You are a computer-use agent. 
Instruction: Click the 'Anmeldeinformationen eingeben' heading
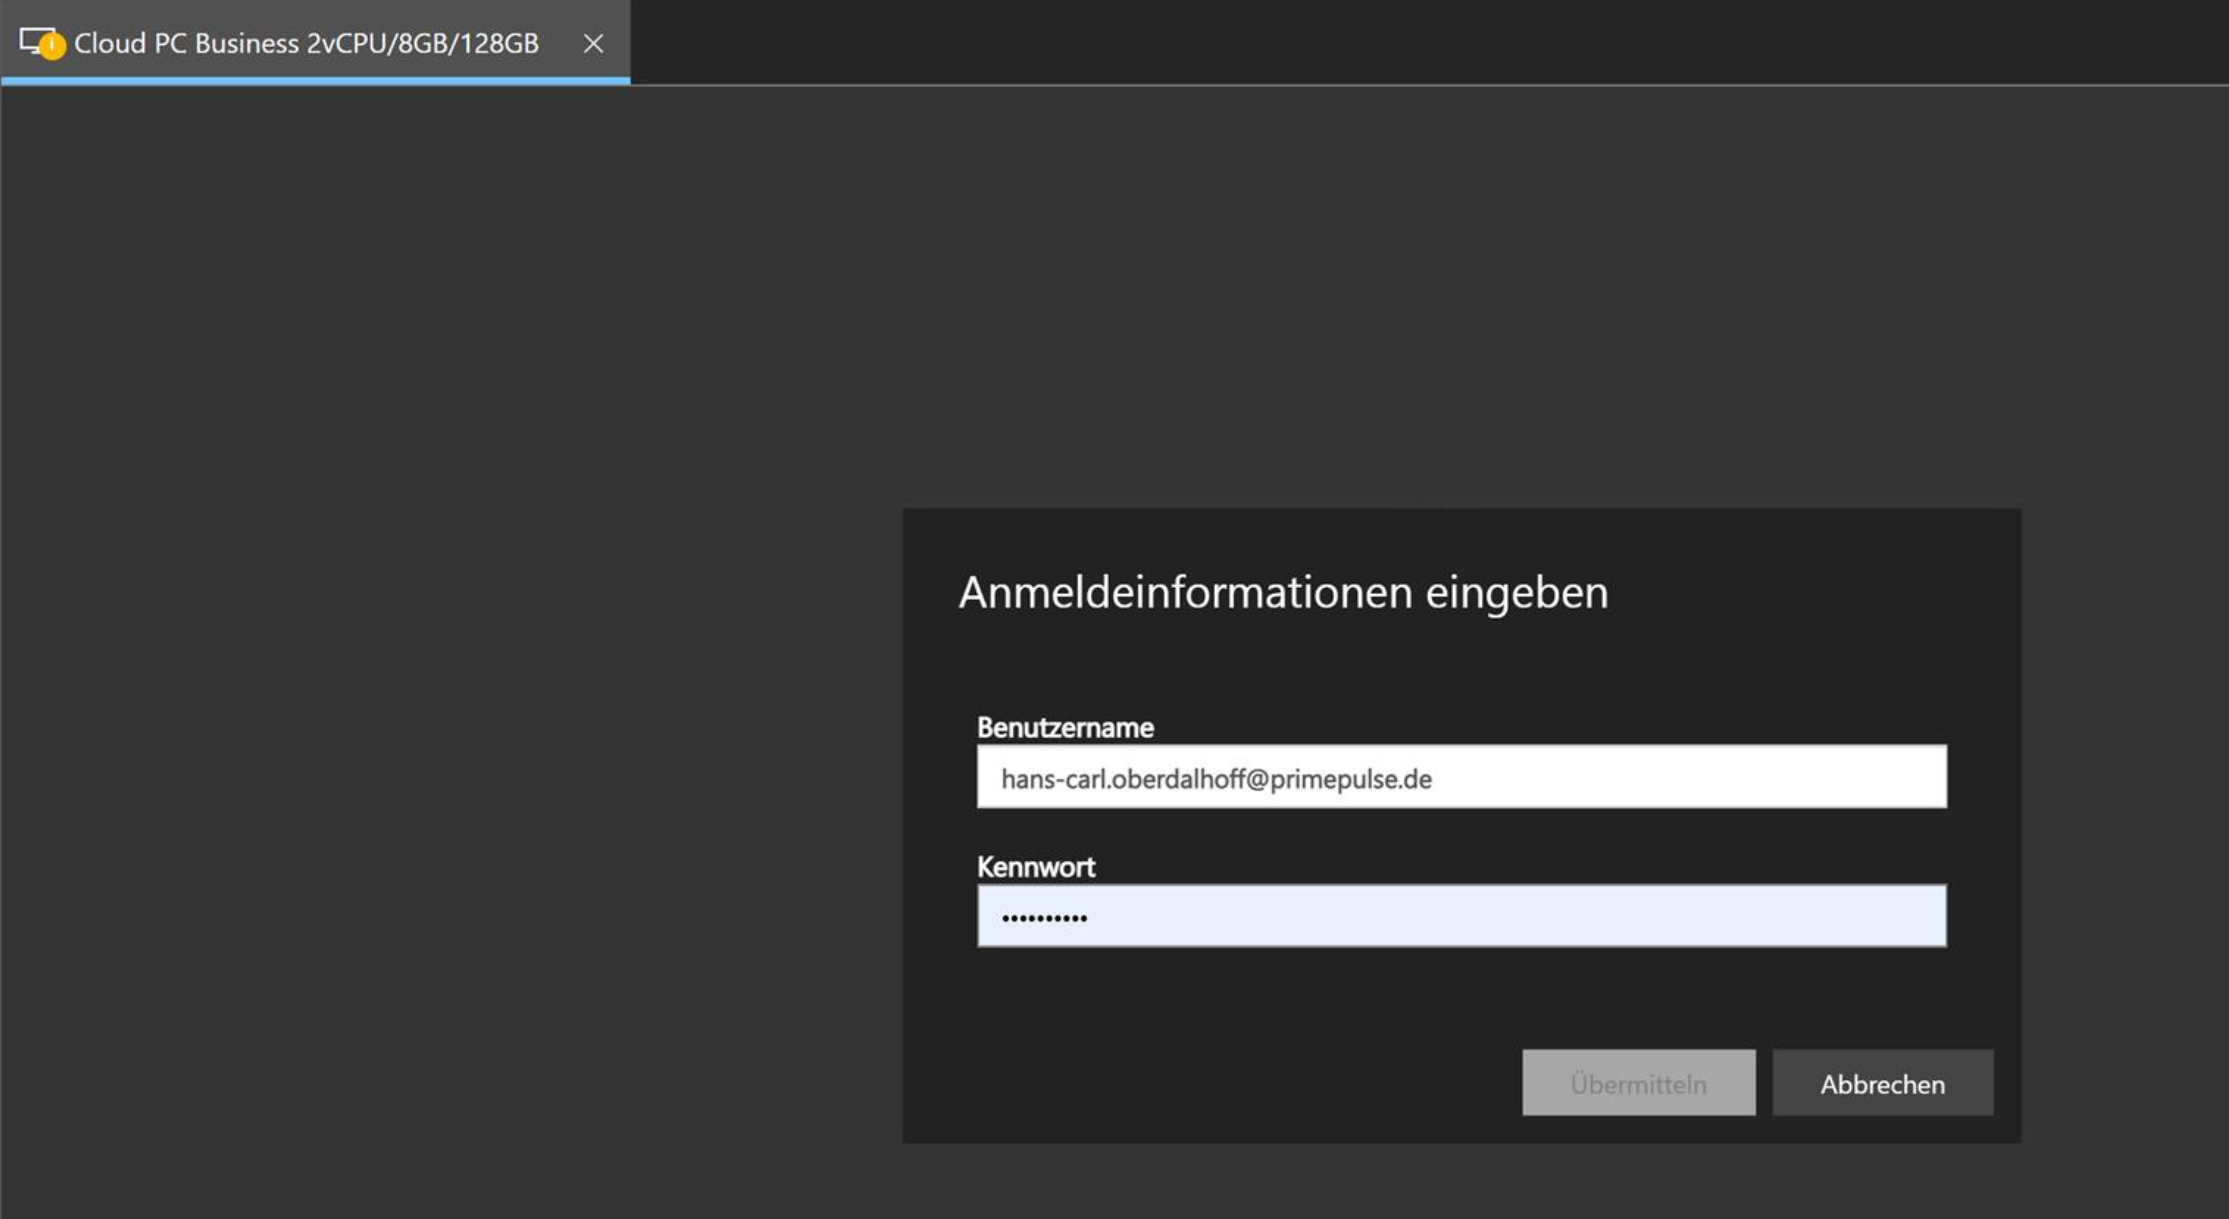[1283, 592]
